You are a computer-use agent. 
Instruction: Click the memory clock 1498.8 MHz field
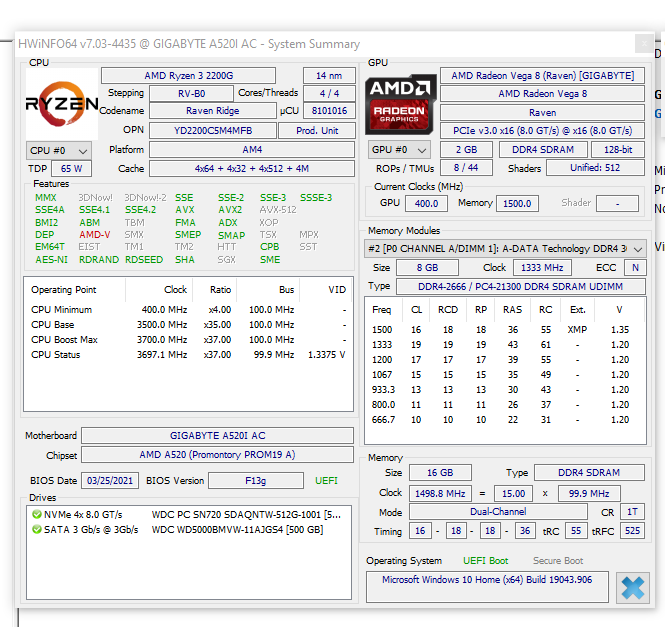tap(440, 494)
